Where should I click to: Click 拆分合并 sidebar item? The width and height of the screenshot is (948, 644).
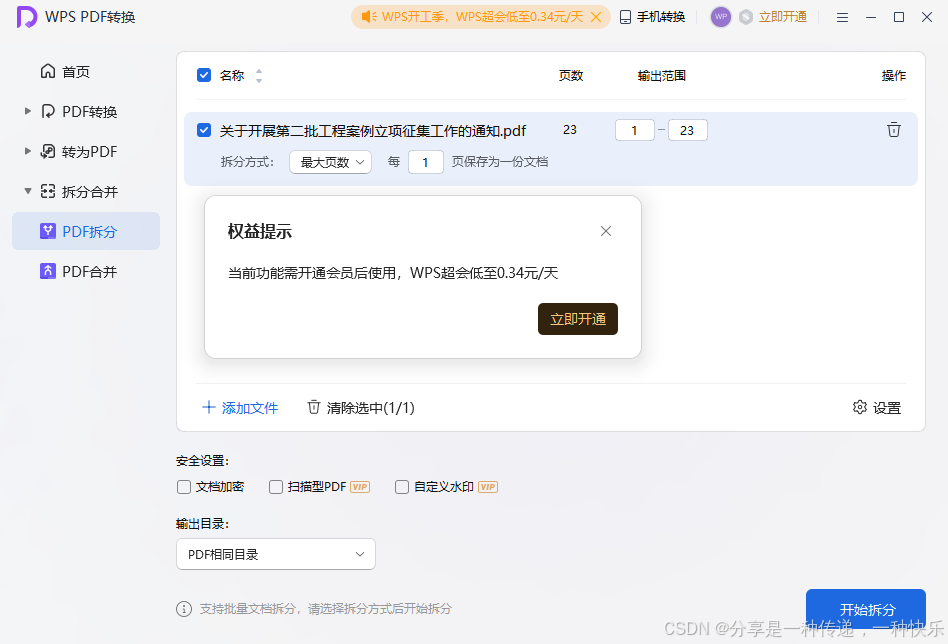(79, 192)
